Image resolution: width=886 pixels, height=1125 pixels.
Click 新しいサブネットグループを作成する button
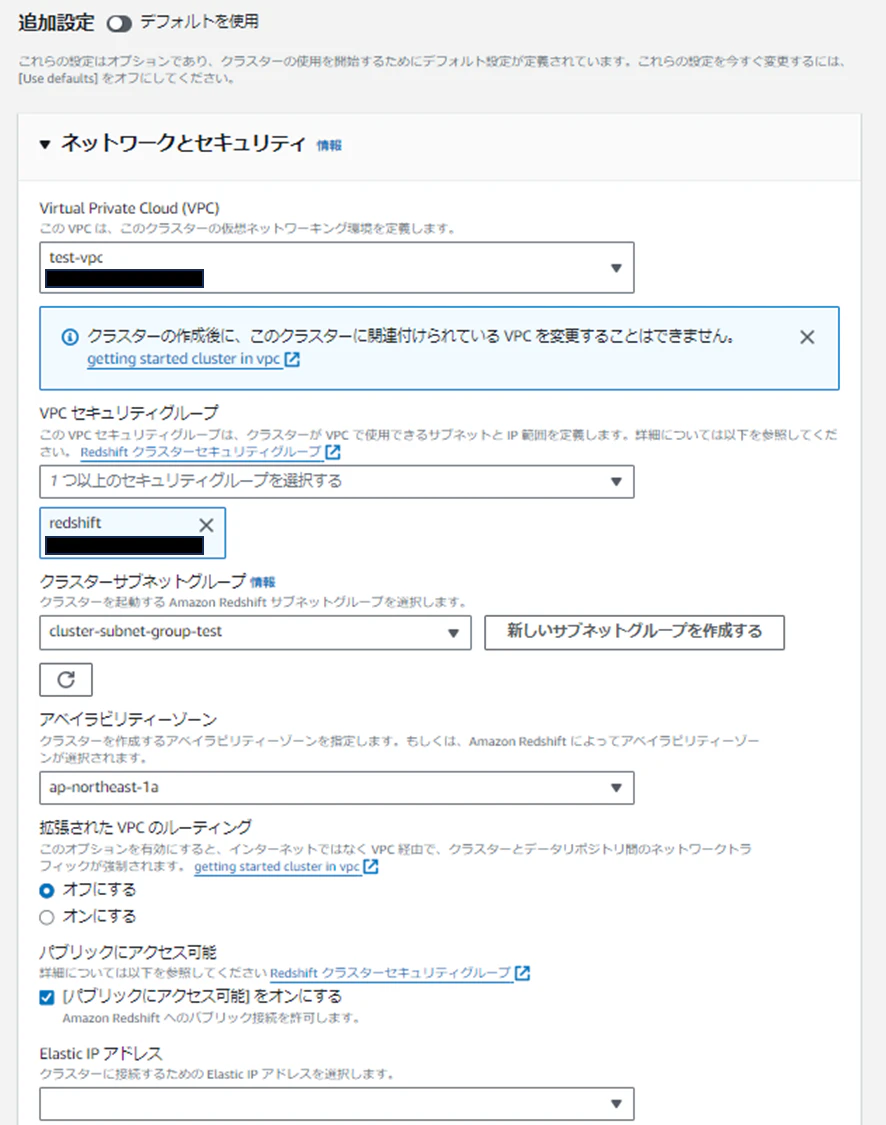(634, 632)
